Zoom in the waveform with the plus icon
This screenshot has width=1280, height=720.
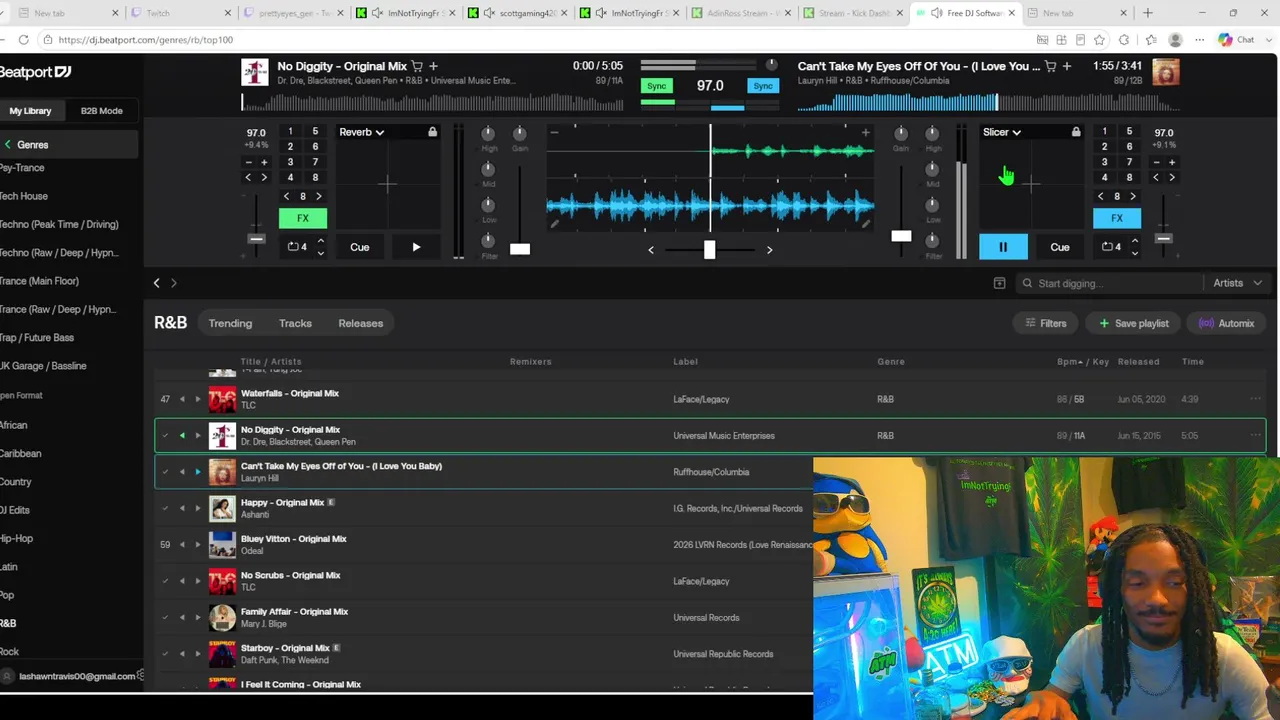tap(865, 132)
